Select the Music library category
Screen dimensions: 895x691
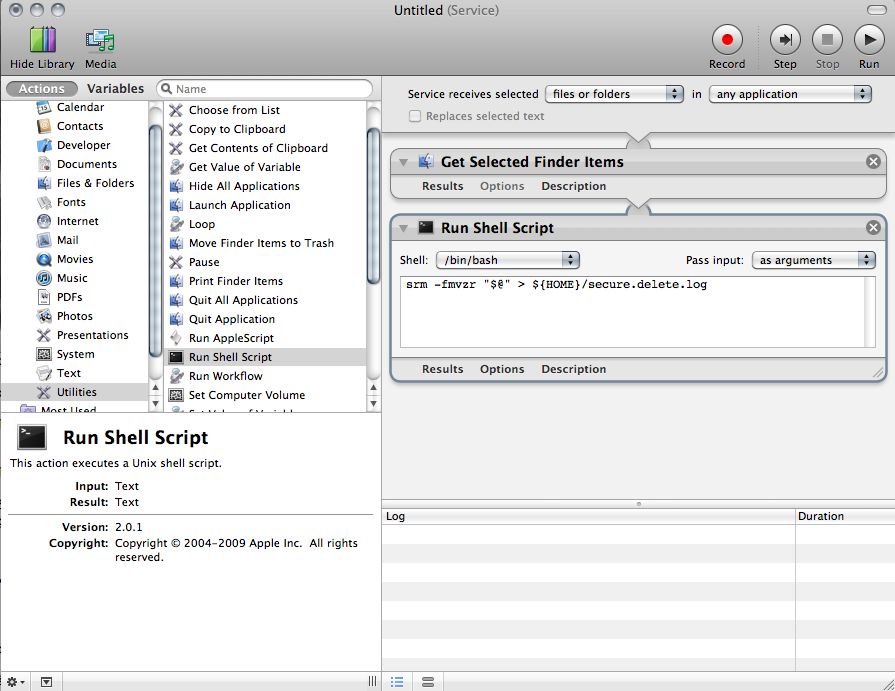coord(74,278)
